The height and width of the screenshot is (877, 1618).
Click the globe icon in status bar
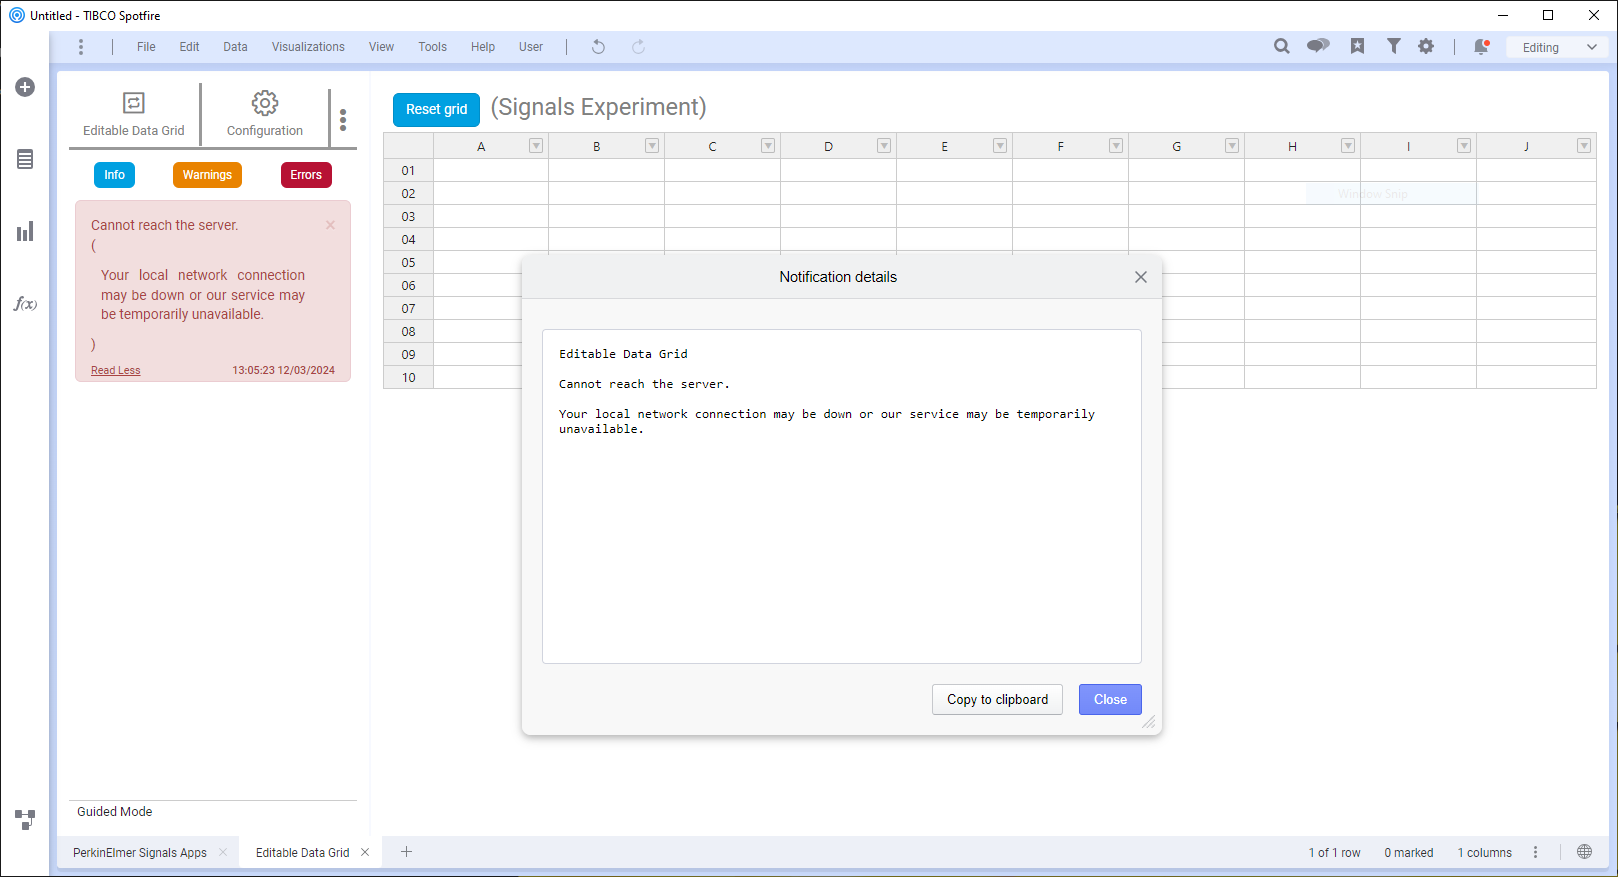pos(1584,852)
